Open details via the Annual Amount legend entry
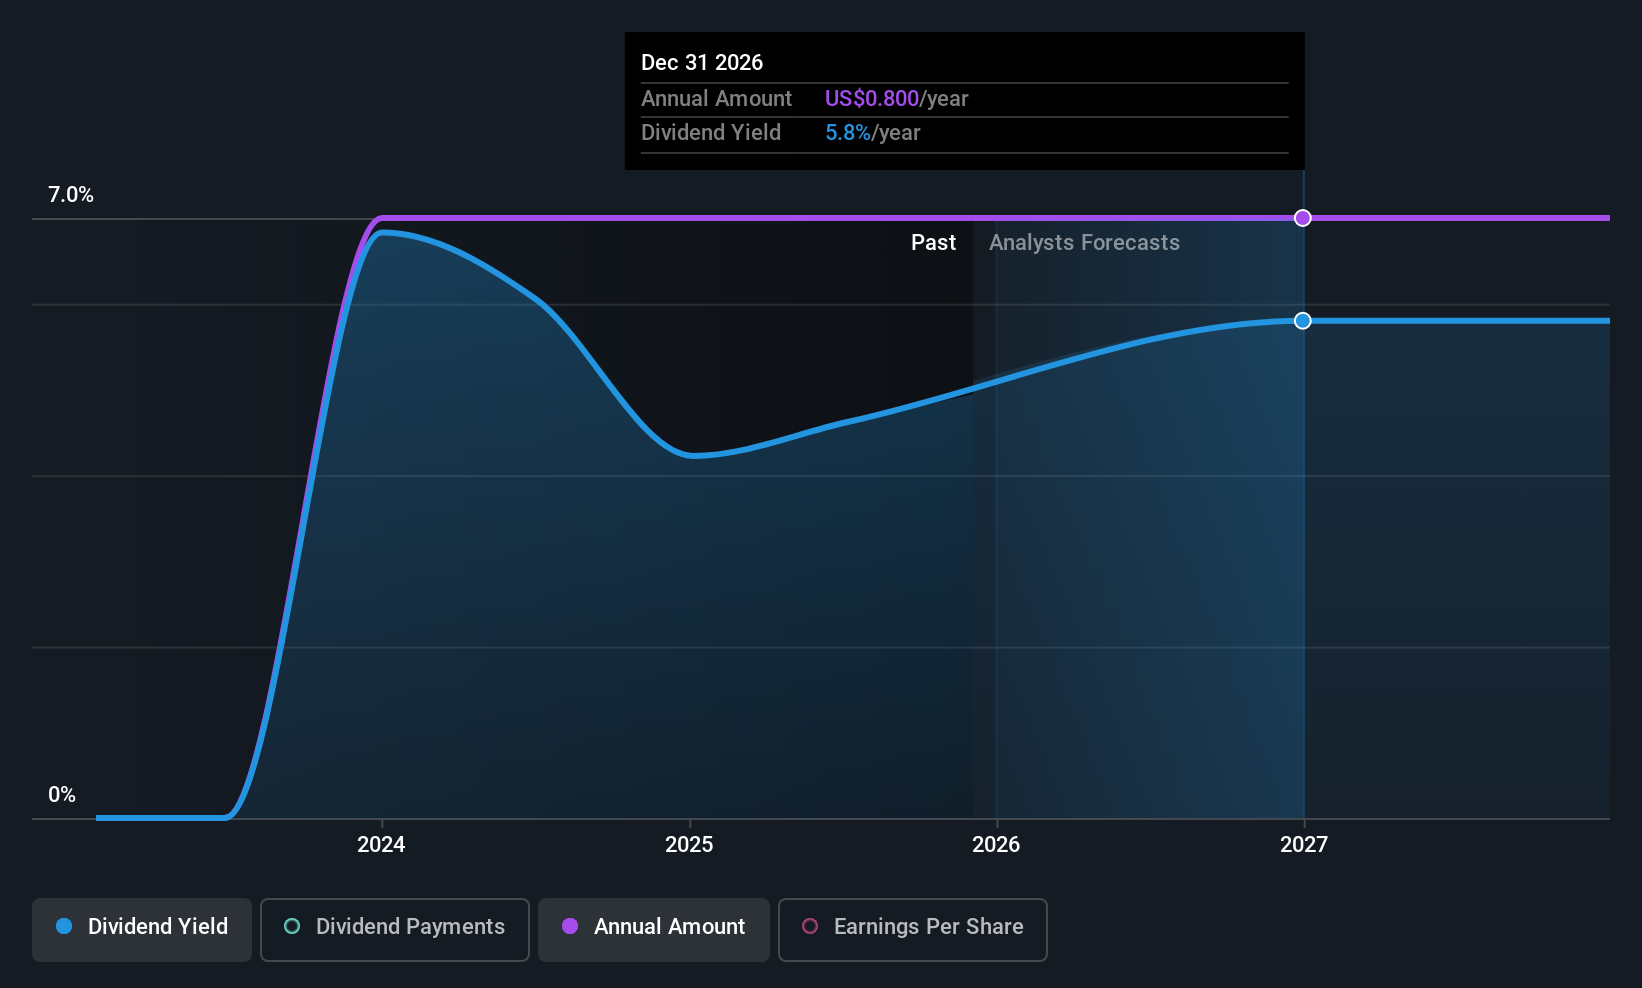The height and width of the screenshot is (988, 1642). pyautogui.click(x=653, y=928)
